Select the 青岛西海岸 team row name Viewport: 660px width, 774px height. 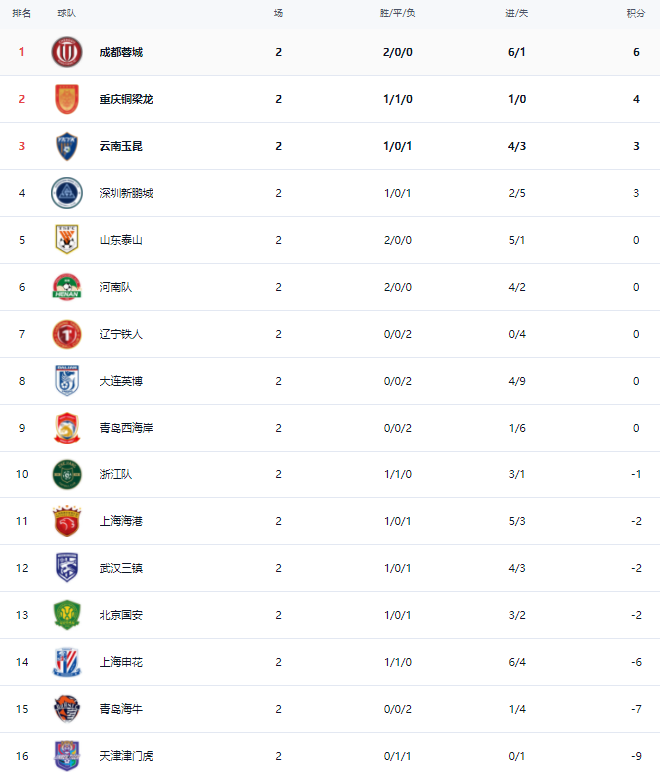126,428
